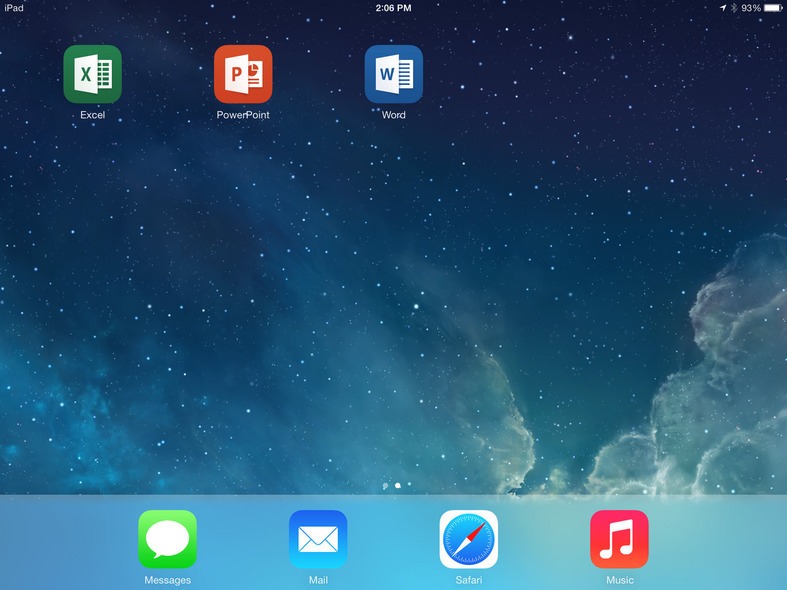Click the "Safari" label in dock

point(468,580)
